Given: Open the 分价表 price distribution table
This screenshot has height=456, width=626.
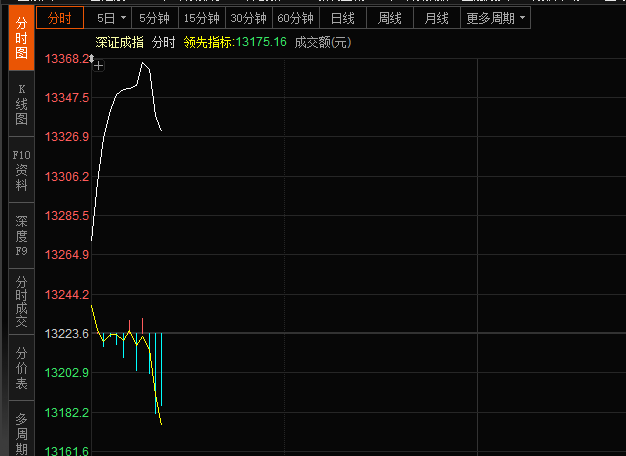Looking at the screenshot, I should (20, 369).
